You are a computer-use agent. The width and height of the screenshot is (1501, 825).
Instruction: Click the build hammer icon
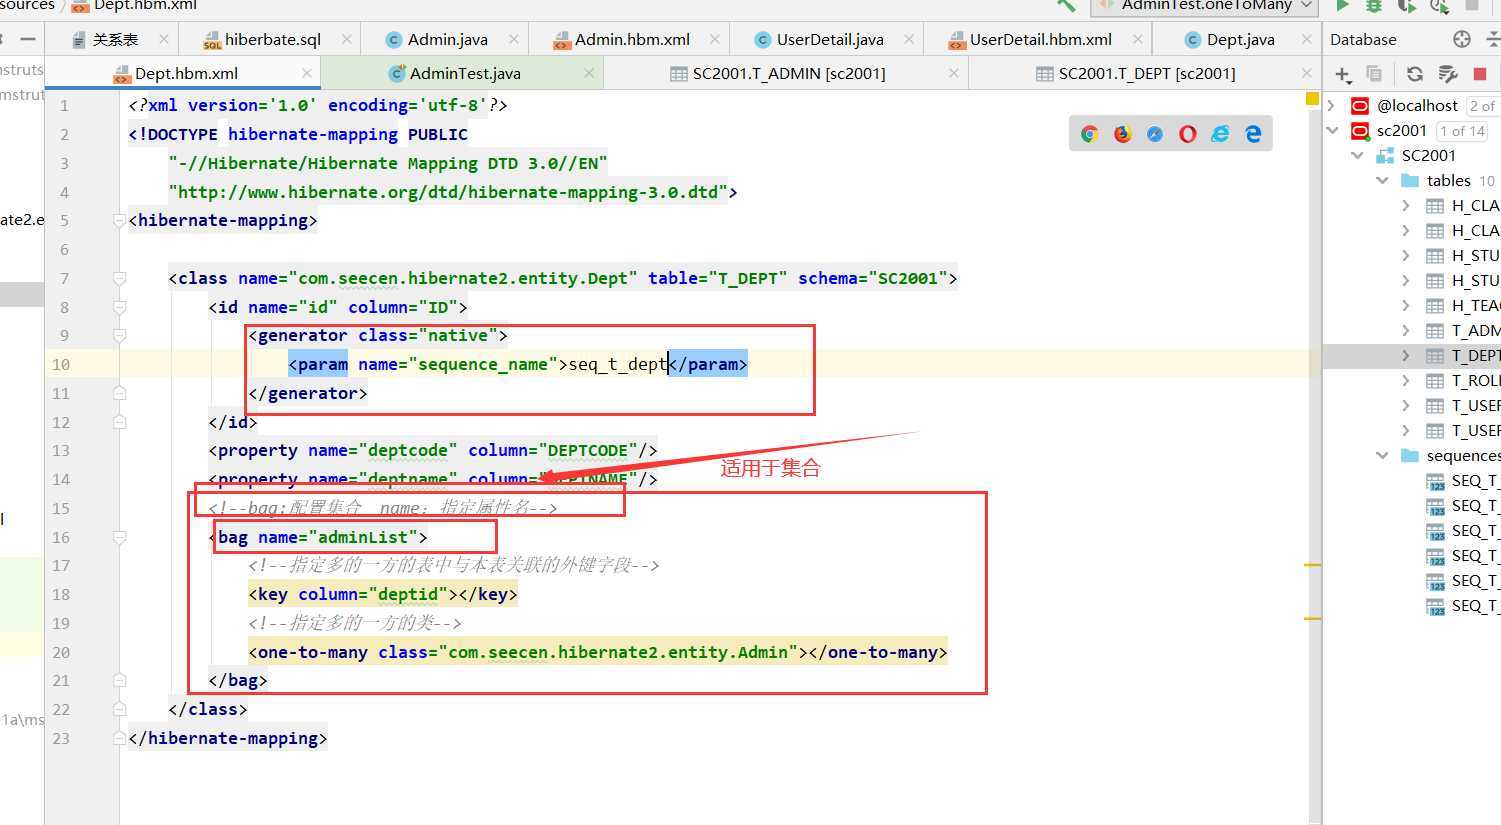1066,5
